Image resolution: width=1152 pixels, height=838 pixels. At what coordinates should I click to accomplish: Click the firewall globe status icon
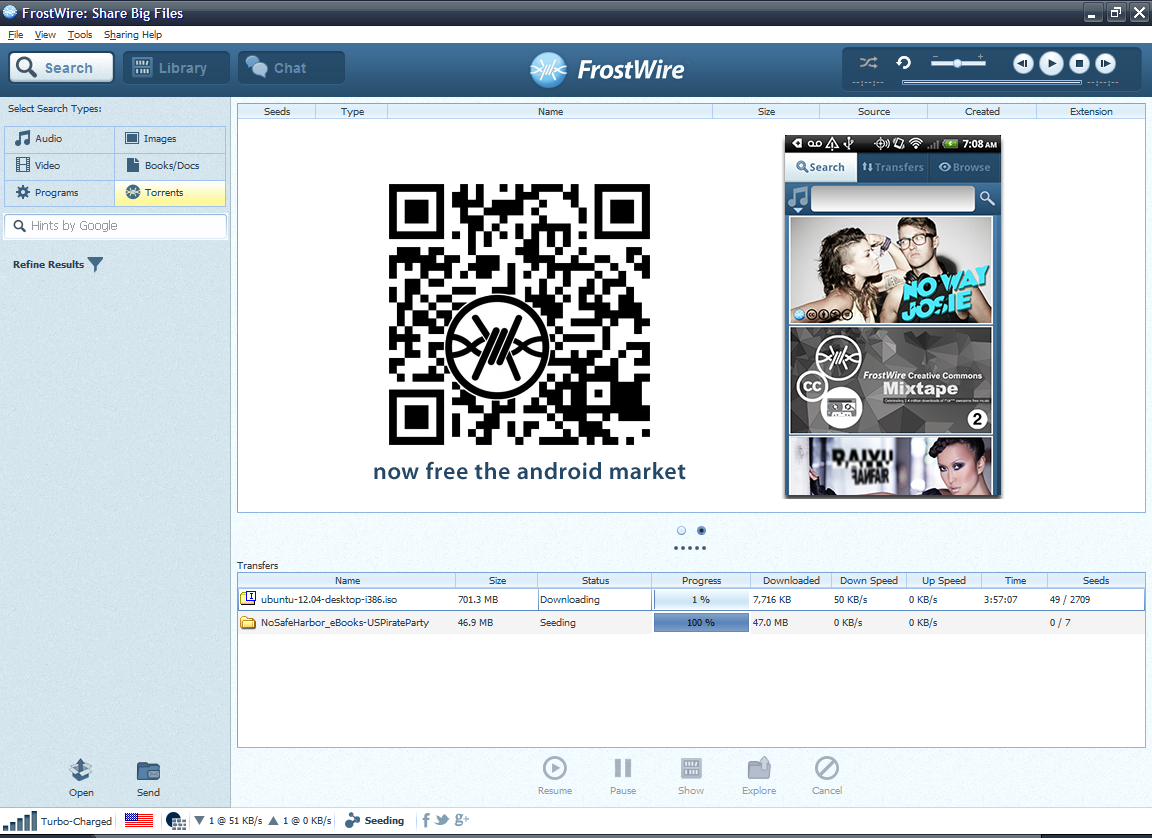point(176,821)
